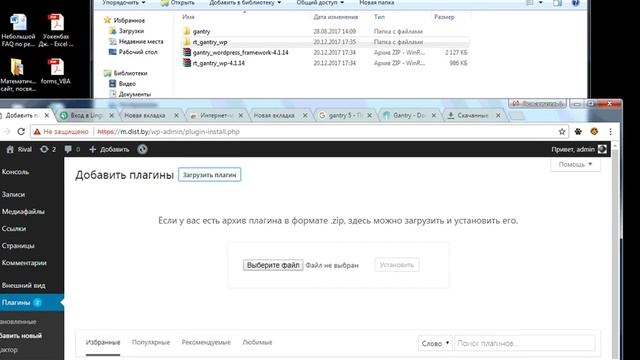Click + Добавить in admin bar
Screen dimensions: 640x360
(x=109, y=149)
